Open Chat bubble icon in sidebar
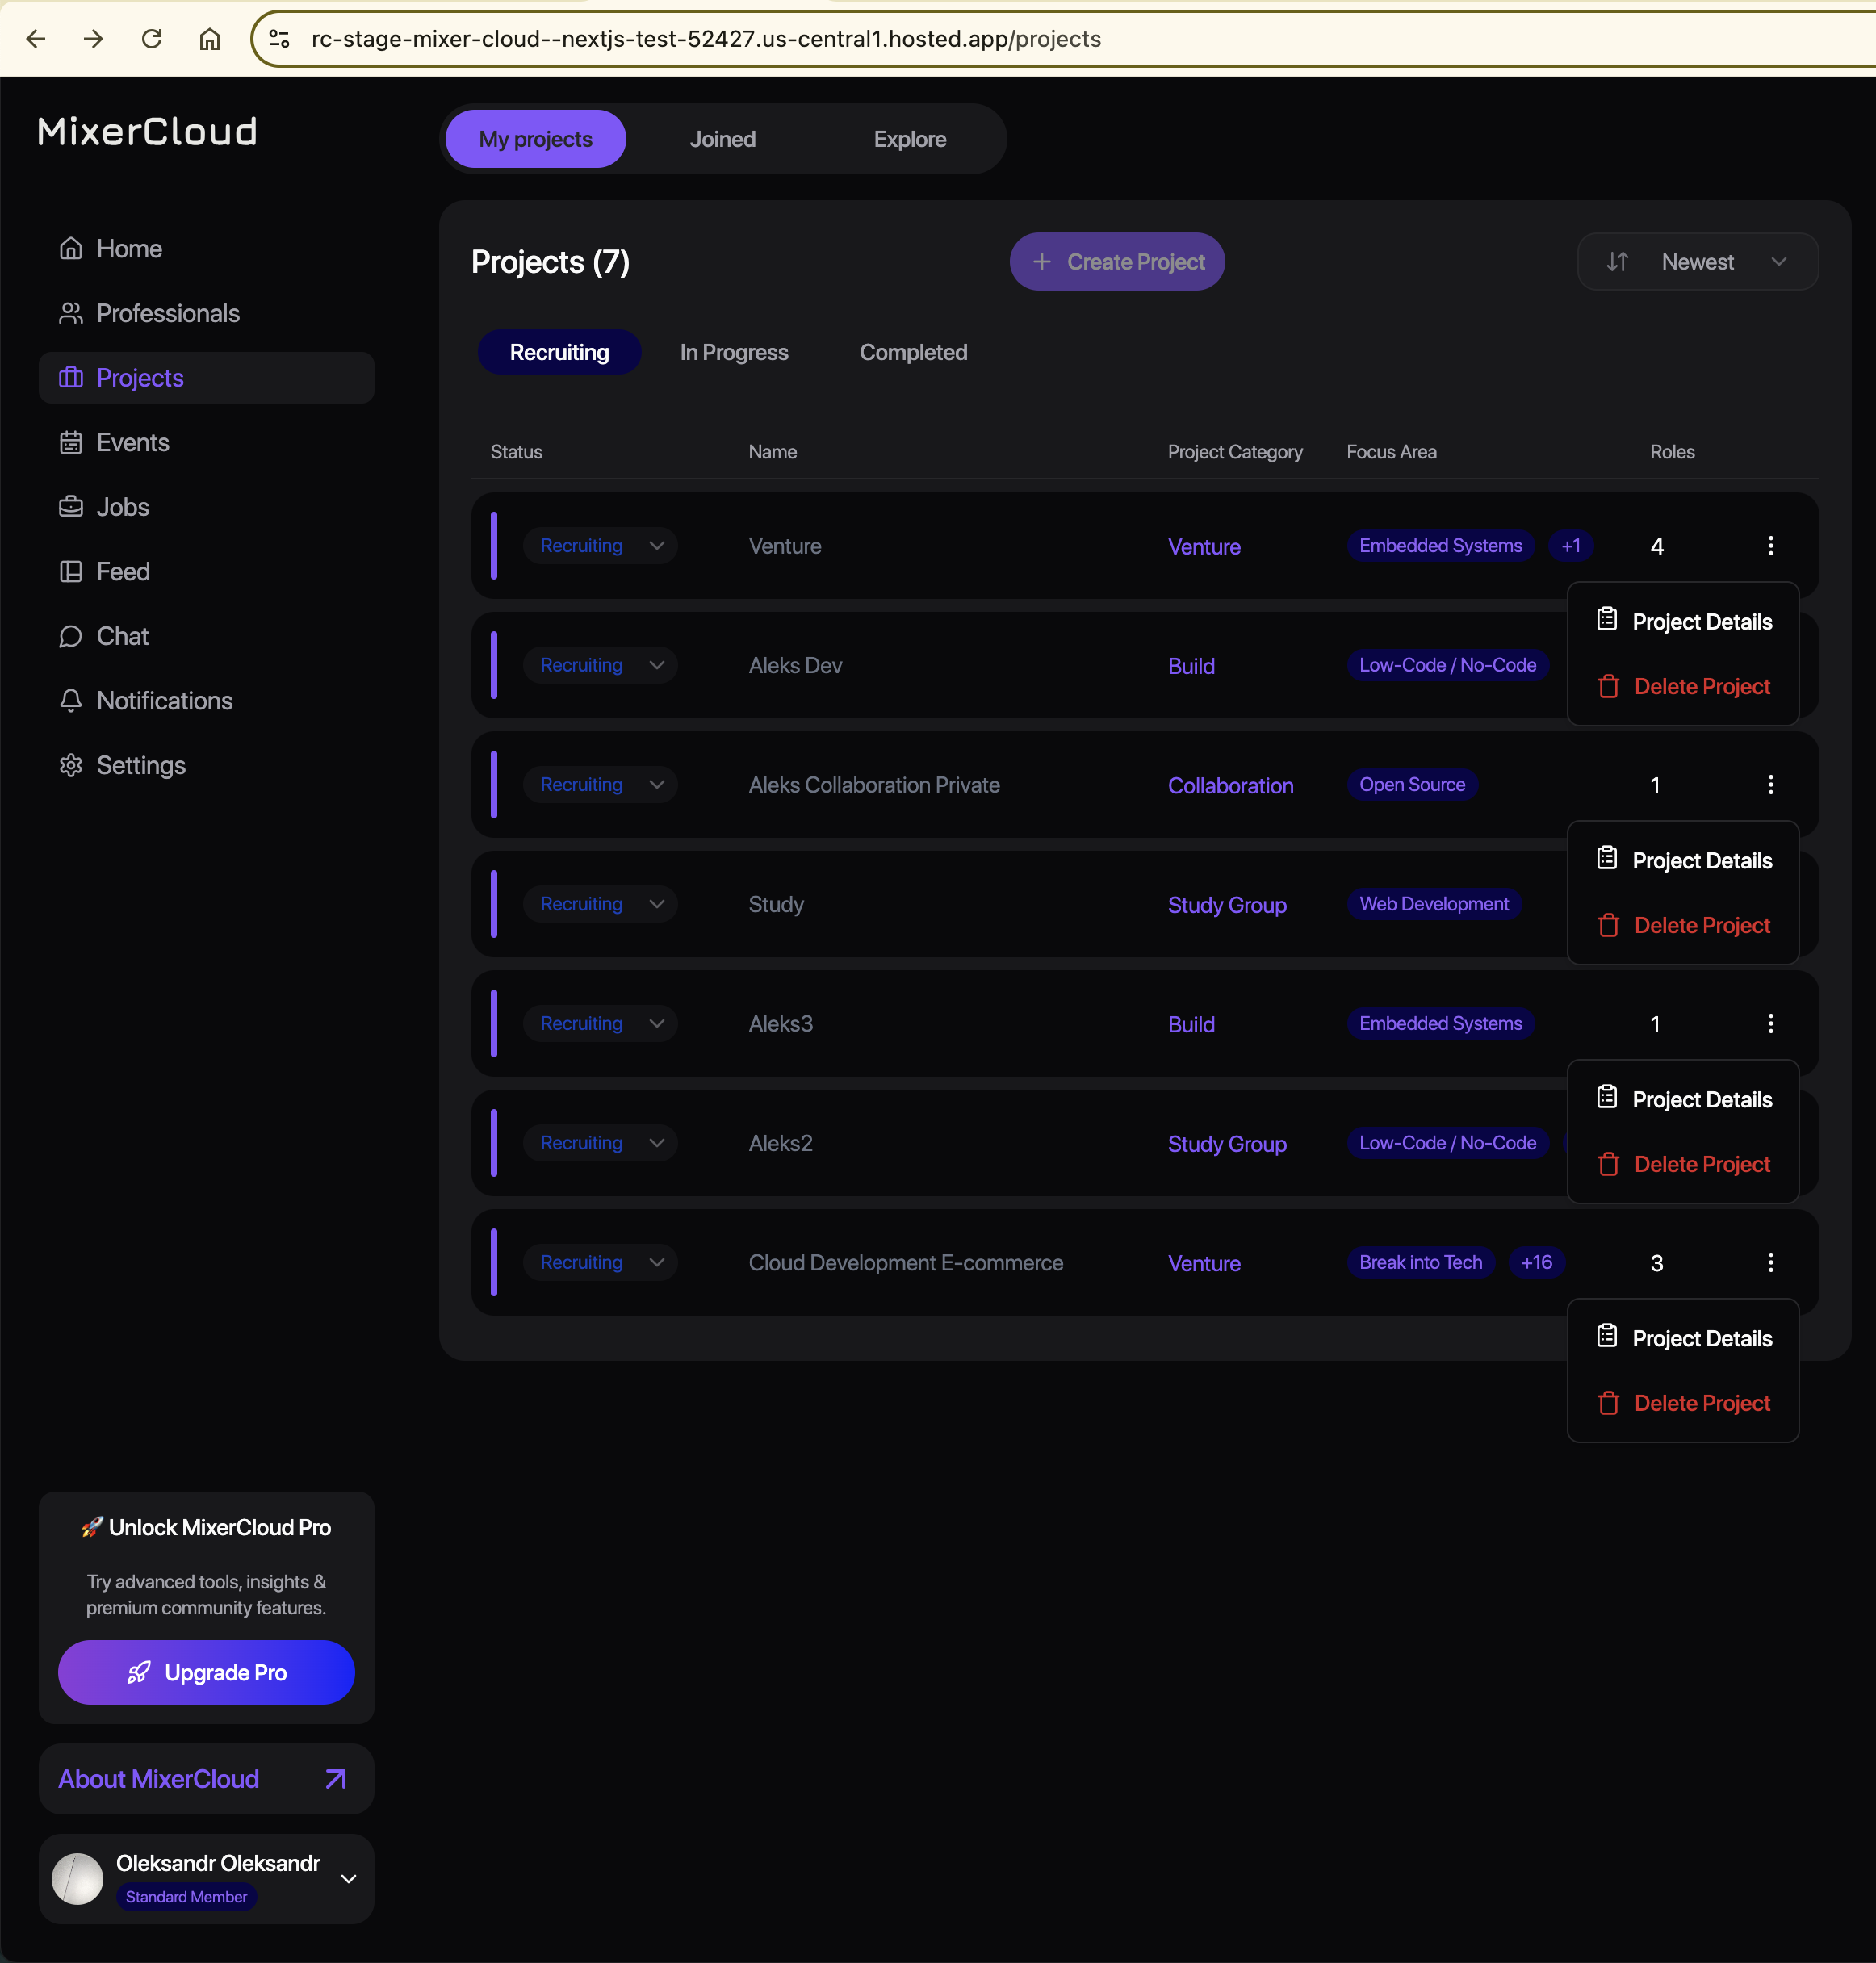Image resolution: width=1876 pixels, height=1963 pixels. point(70,636)
